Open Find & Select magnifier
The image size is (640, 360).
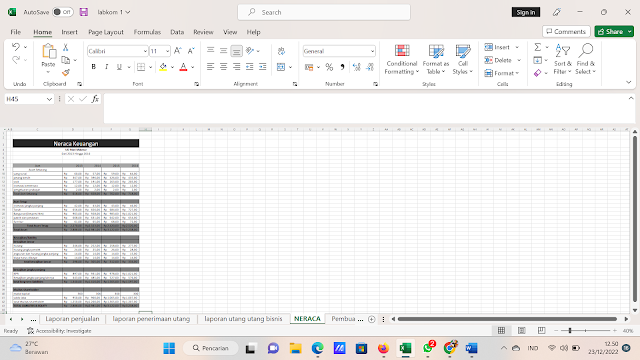click(586, 60)
